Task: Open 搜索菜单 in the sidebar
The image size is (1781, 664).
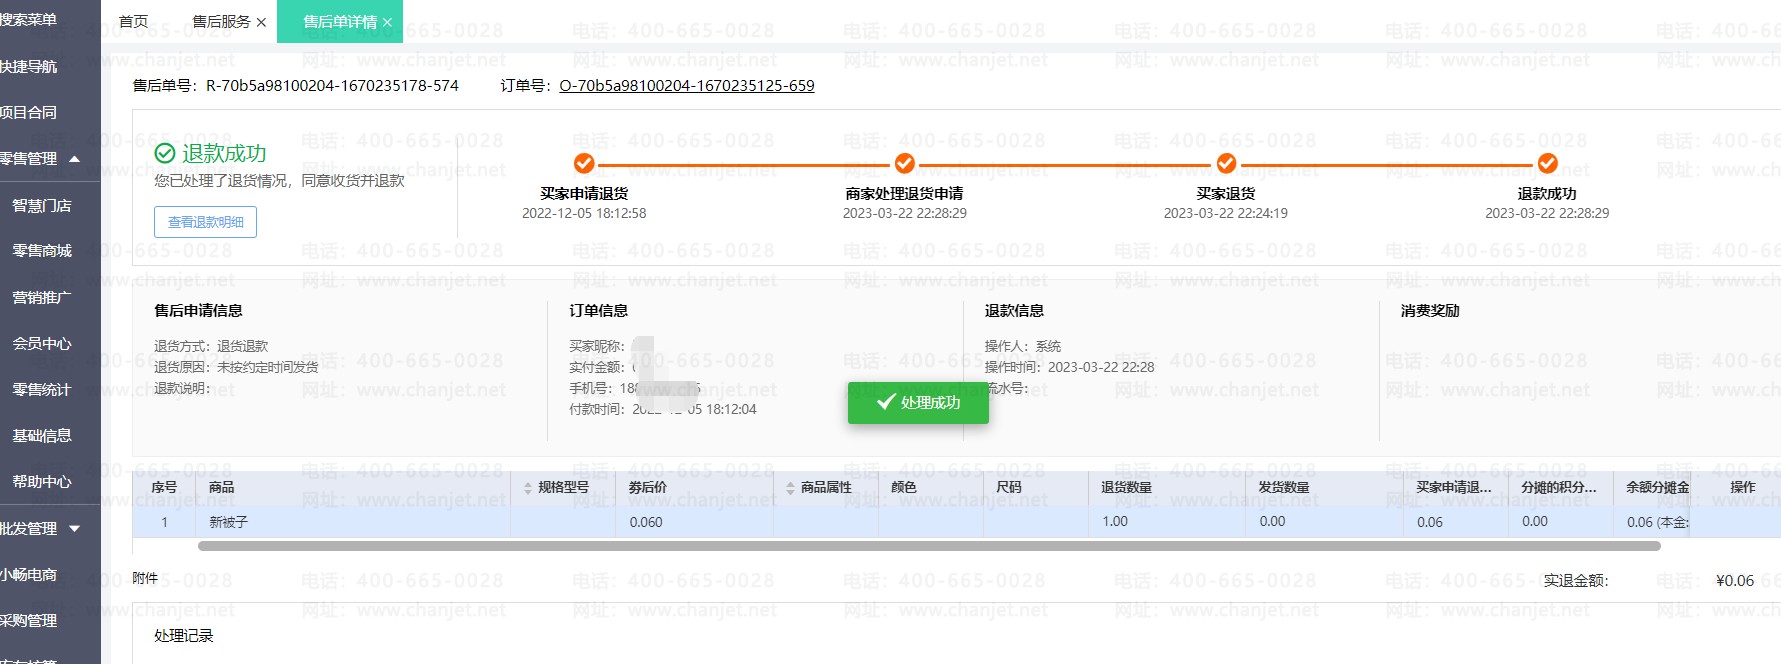Action: 28,20
